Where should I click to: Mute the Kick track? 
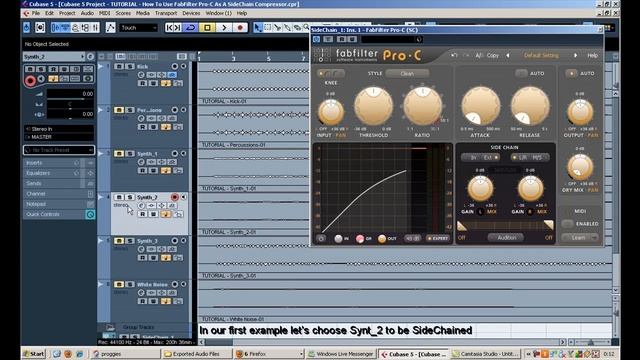(119, 66)
